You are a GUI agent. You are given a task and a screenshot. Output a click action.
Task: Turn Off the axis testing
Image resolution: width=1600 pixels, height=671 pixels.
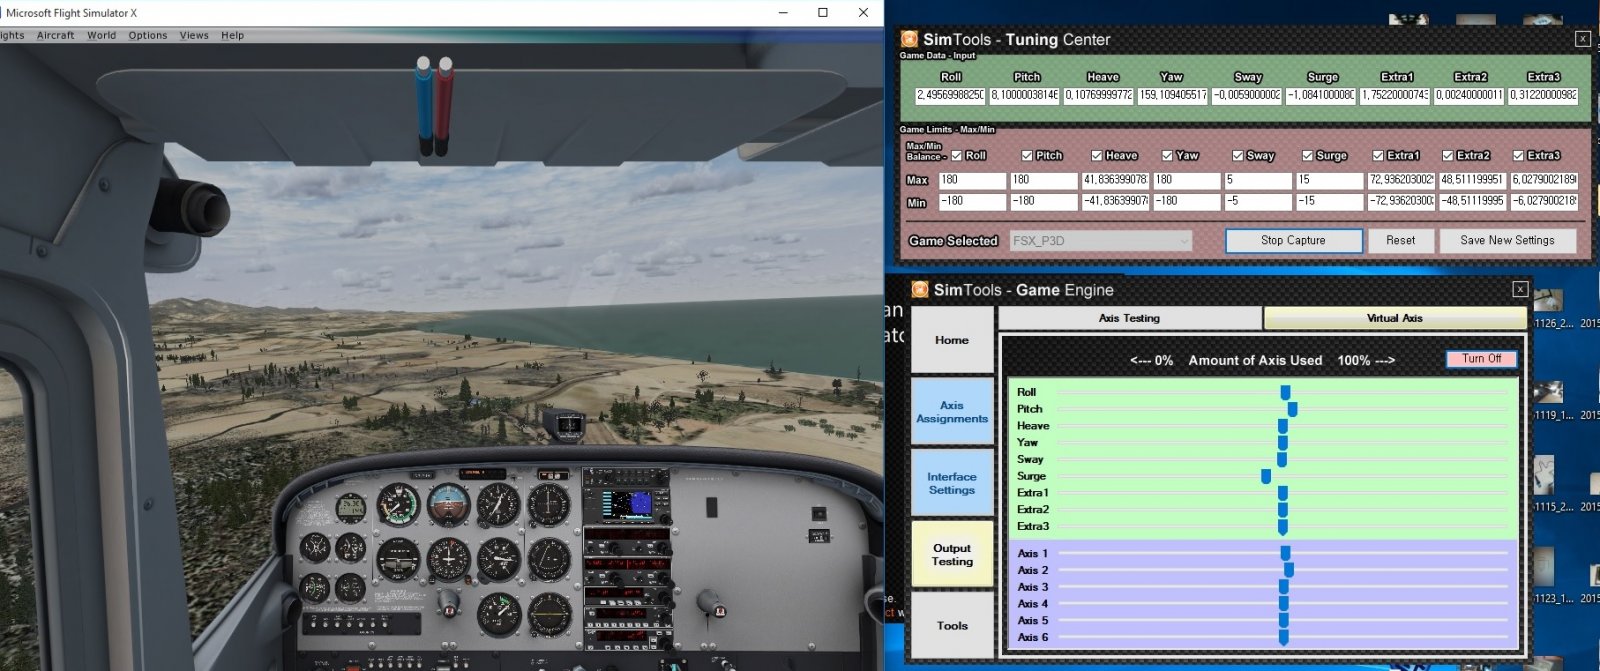(x=1481, y=358)
